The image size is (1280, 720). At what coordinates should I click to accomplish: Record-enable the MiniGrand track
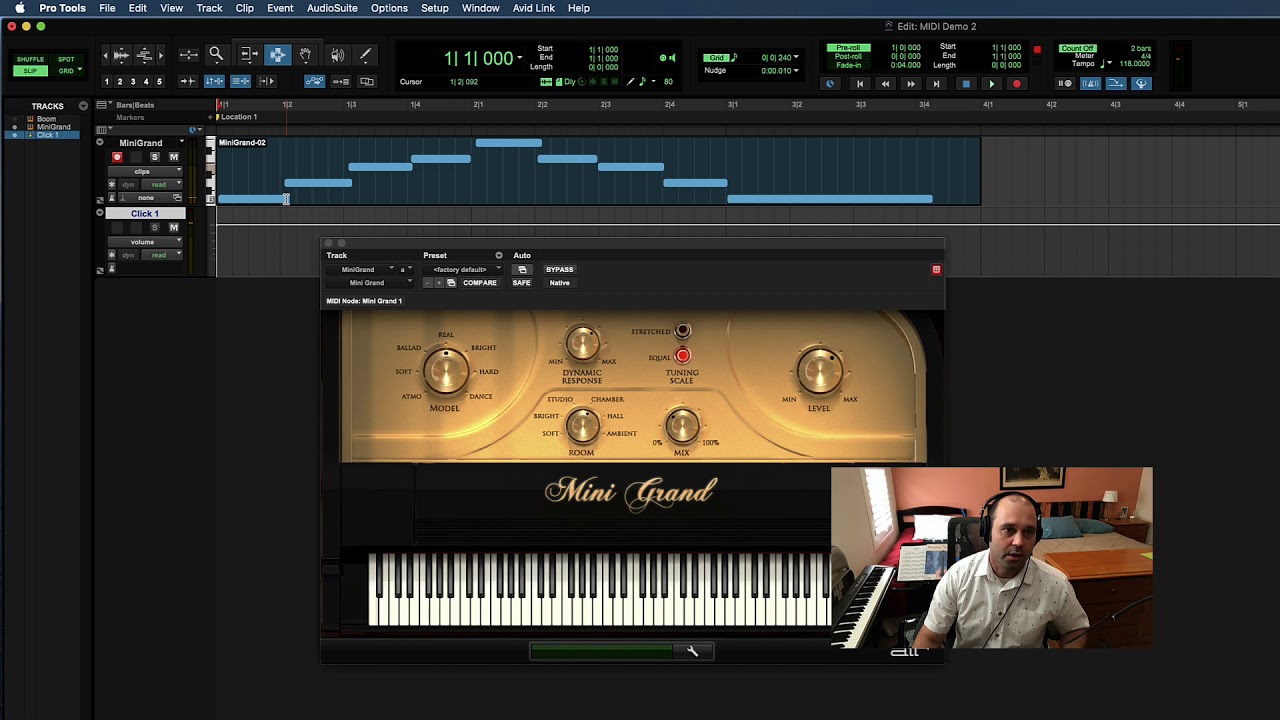pyautogui.click(x=117, y=157)
